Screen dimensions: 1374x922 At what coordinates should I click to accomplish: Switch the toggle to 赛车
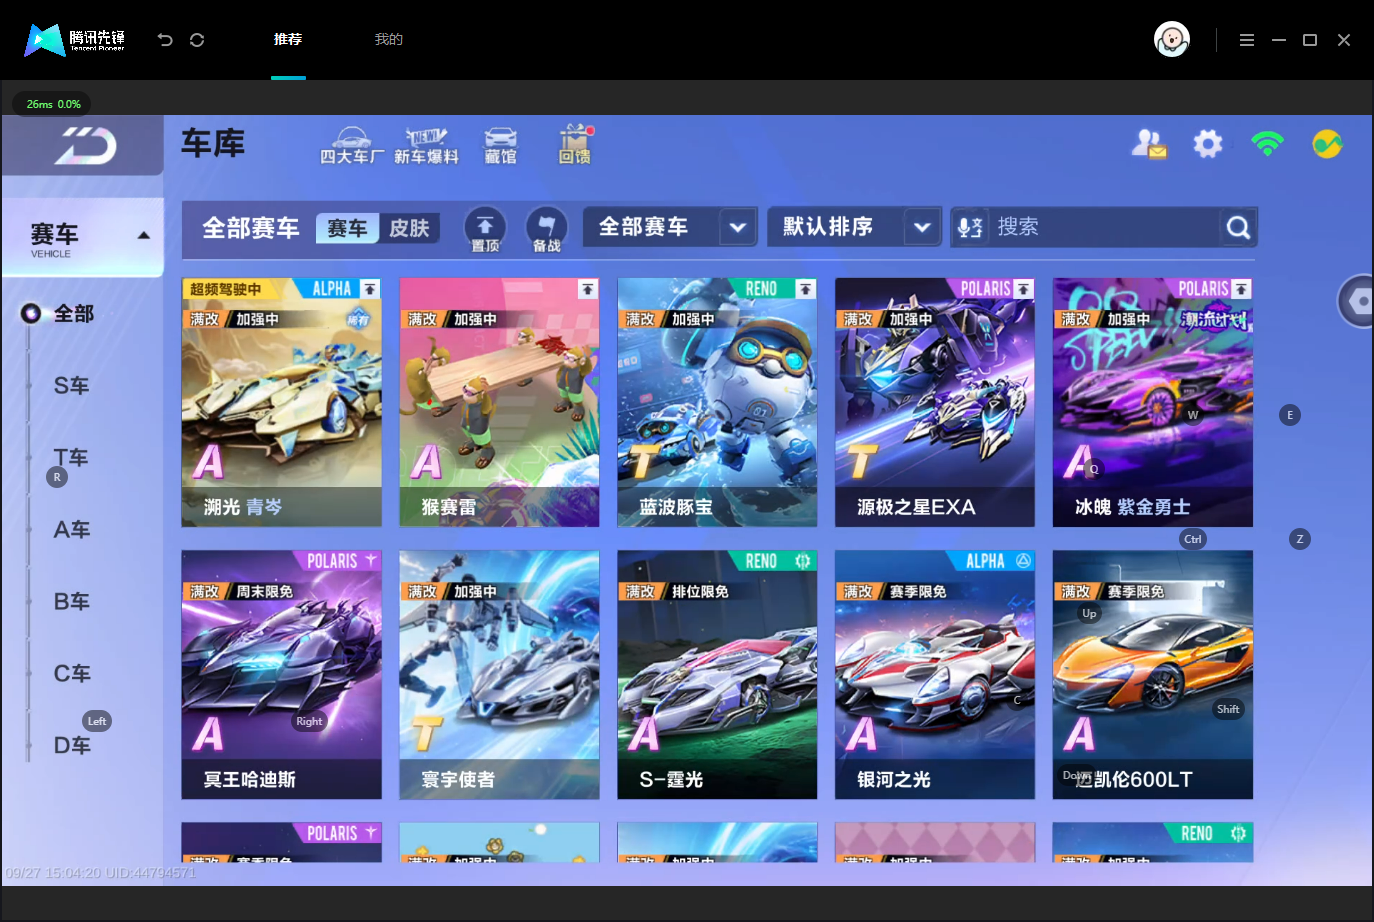coord(347,228)
